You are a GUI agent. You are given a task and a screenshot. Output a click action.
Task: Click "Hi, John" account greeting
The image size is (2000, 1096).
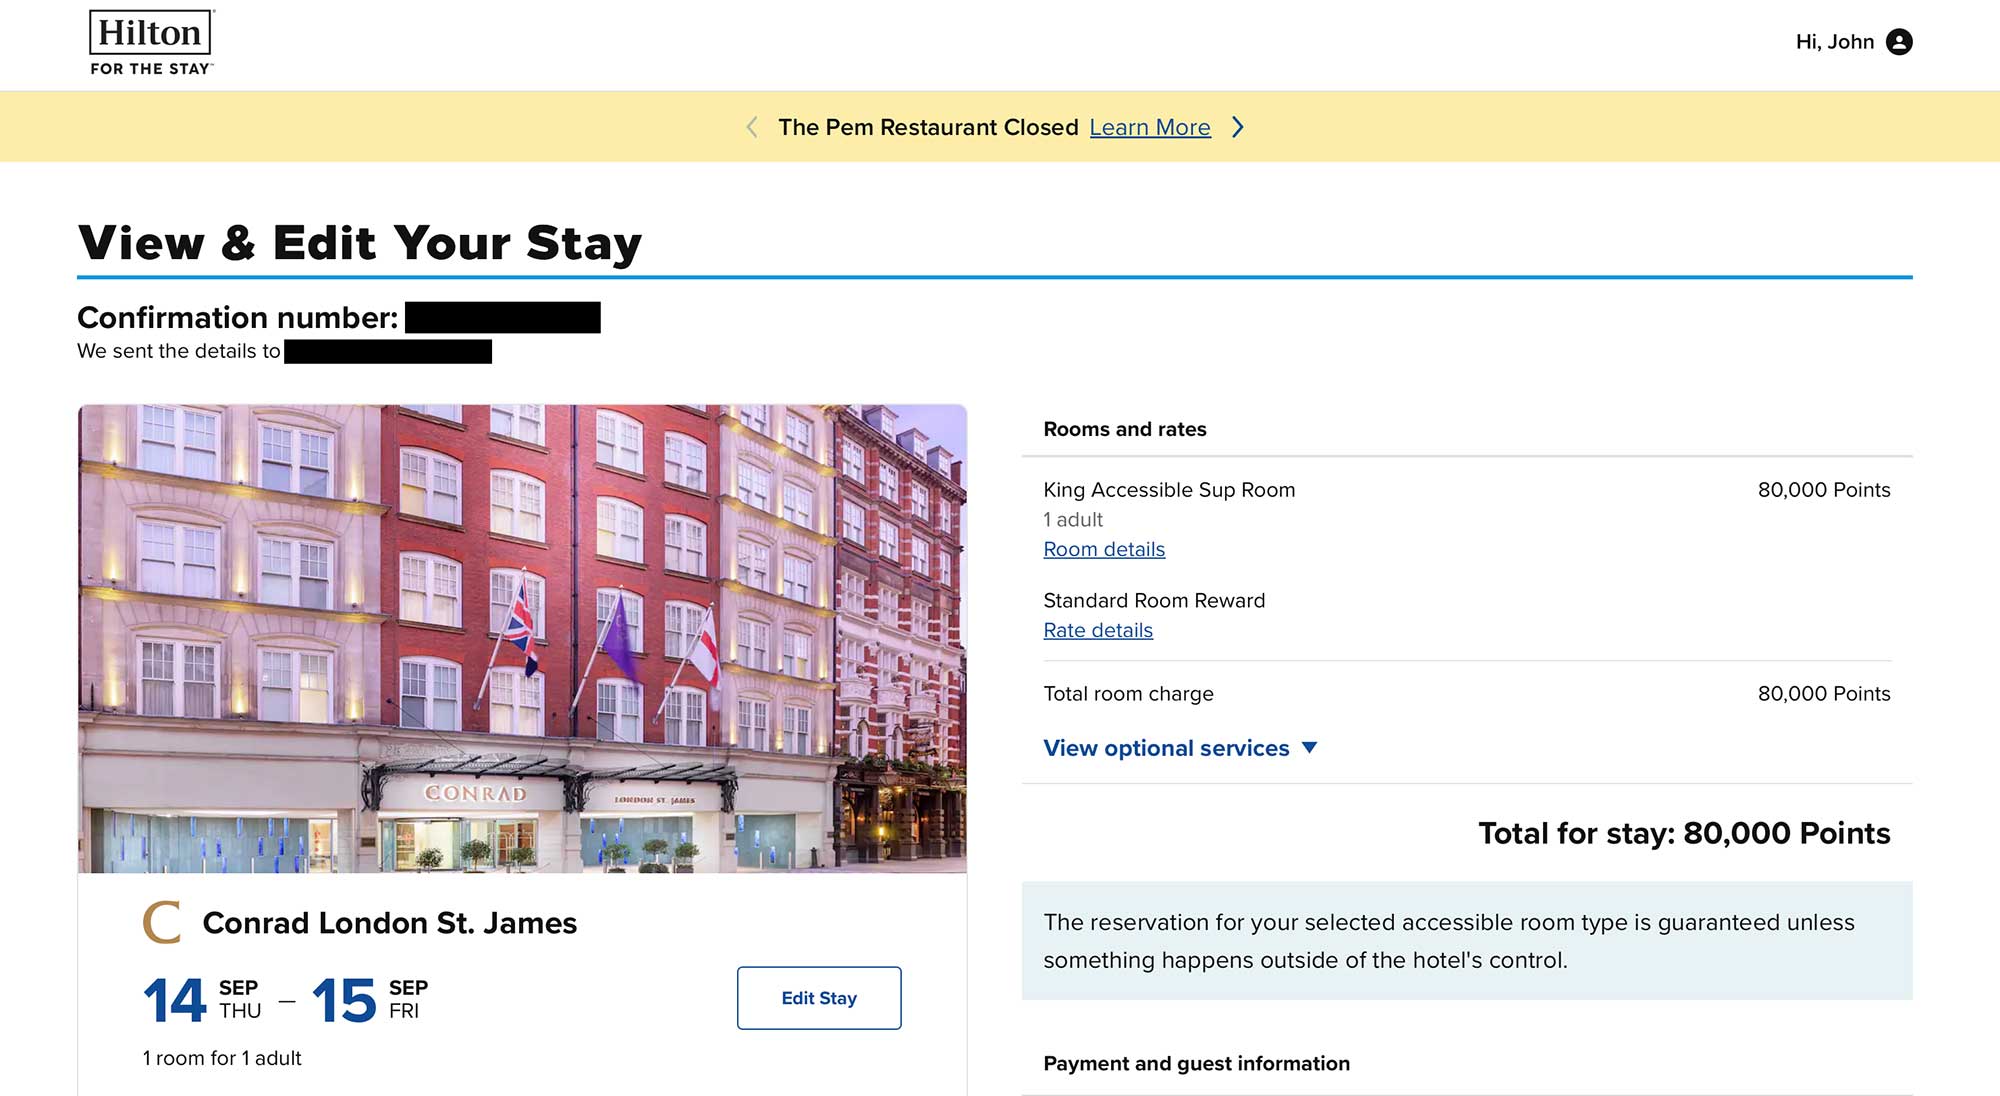[1834, 42]
